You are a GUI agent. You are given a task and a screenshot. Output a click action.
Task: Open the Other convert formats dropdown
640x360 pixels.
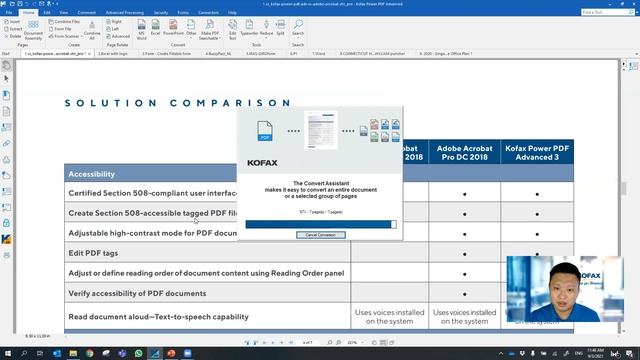191,29
